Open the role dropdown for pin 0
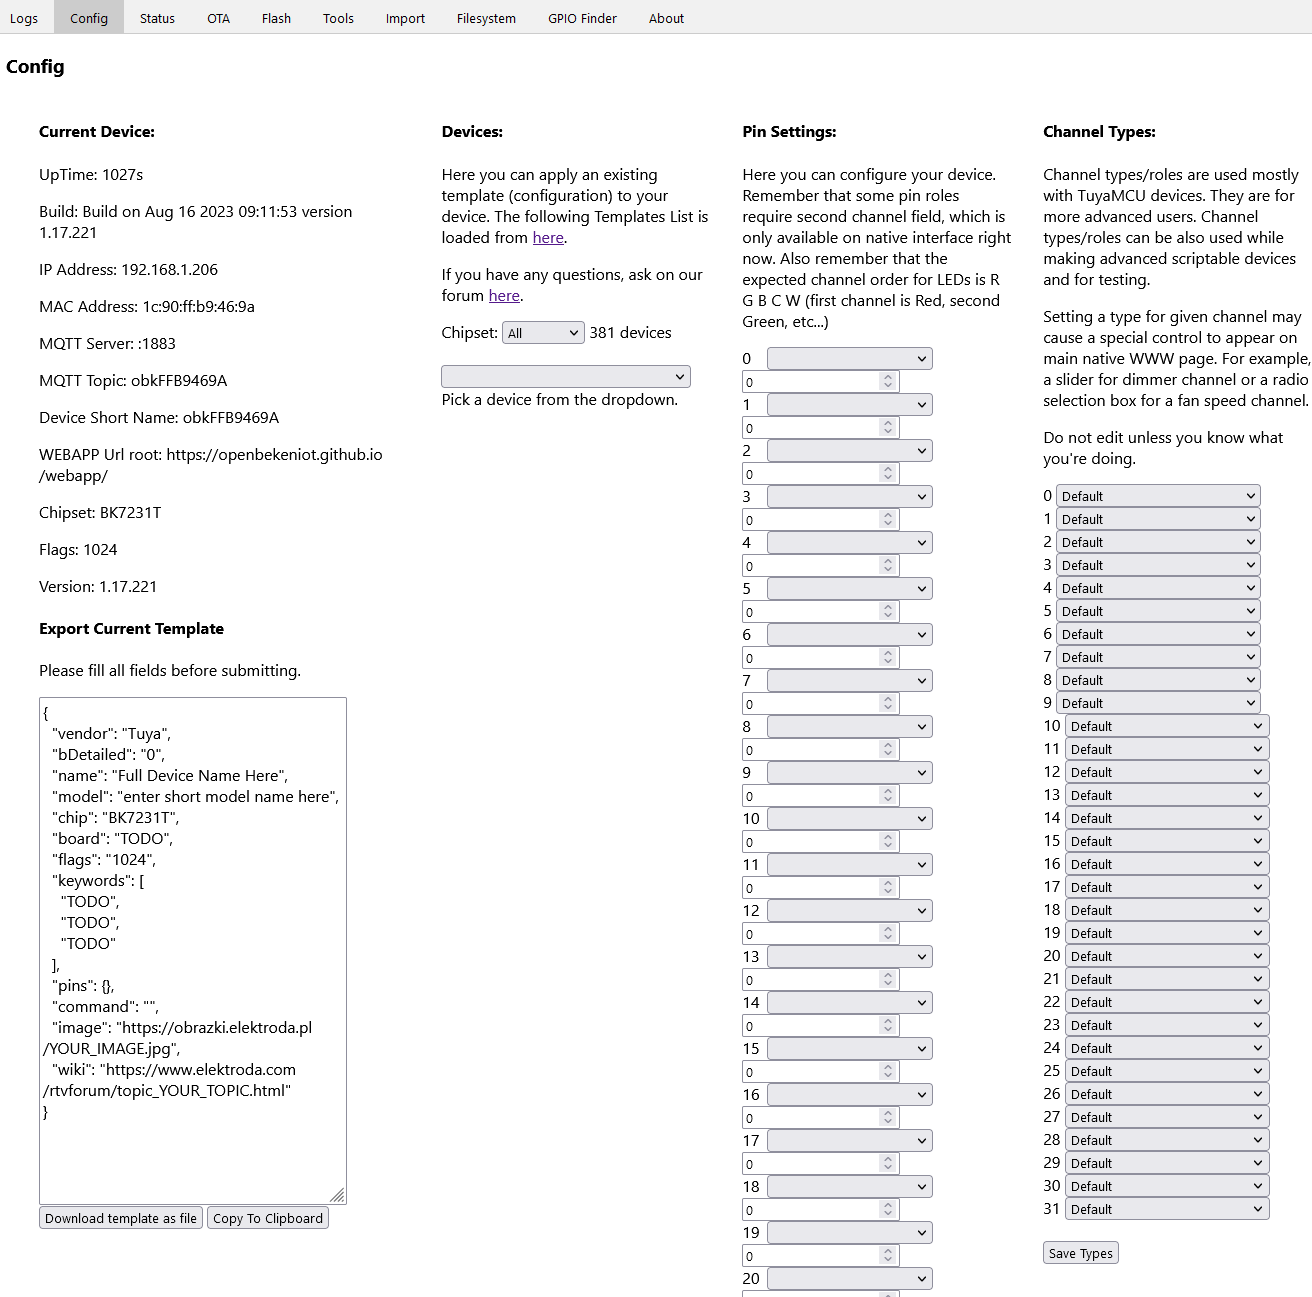The height and width of the screenshot is (1297, 1312). [850, 358]
